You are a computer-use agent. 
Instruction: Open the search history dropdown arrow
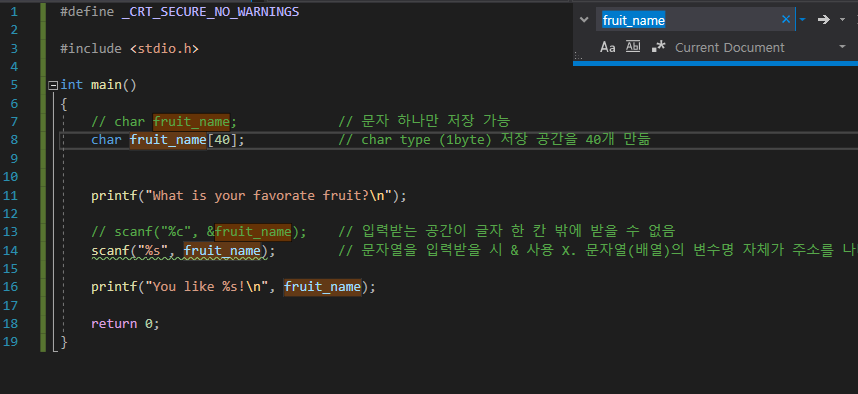[x=802, y=20]
